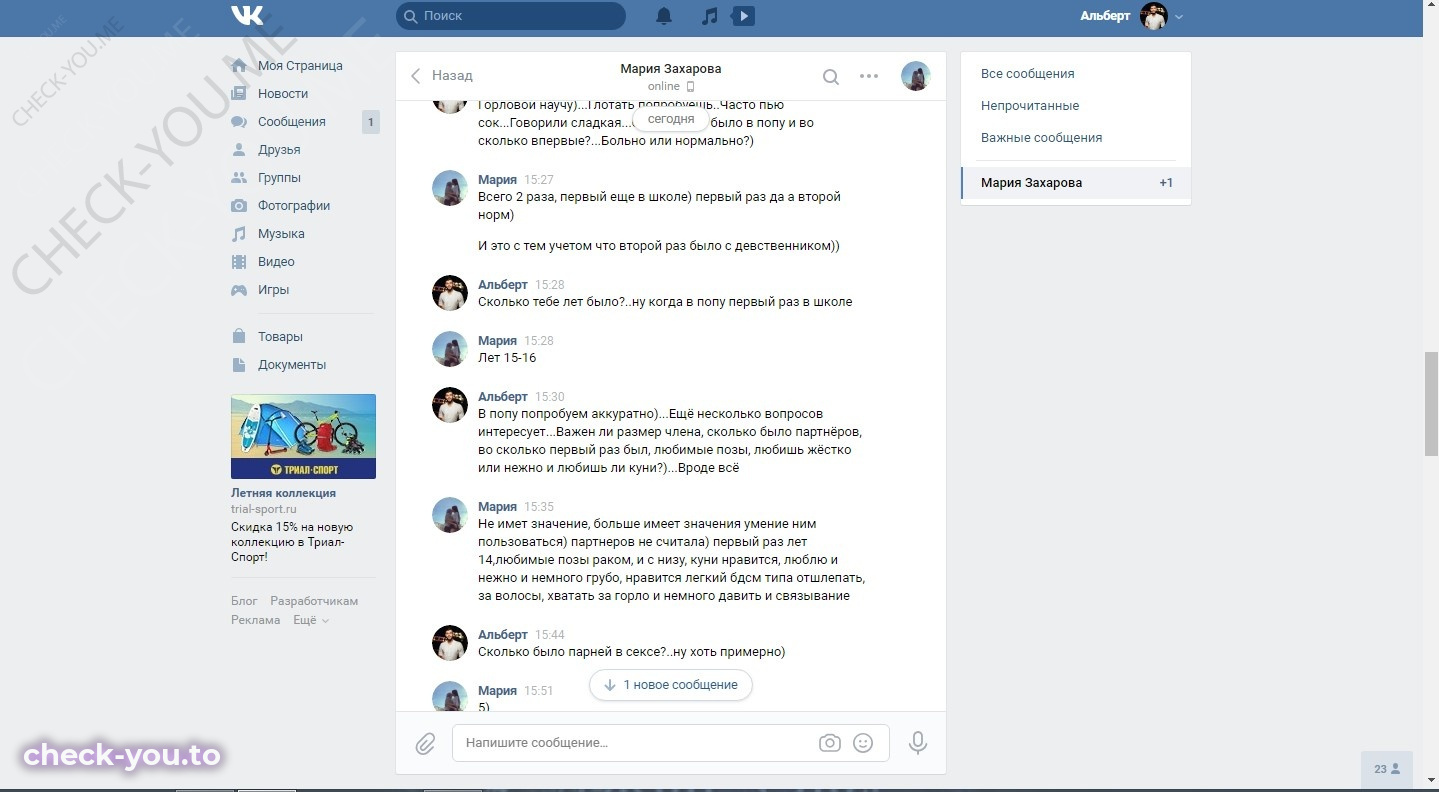Click the news icon beside Новости
Screen dimensions: 1439x792
coord(239,93)
